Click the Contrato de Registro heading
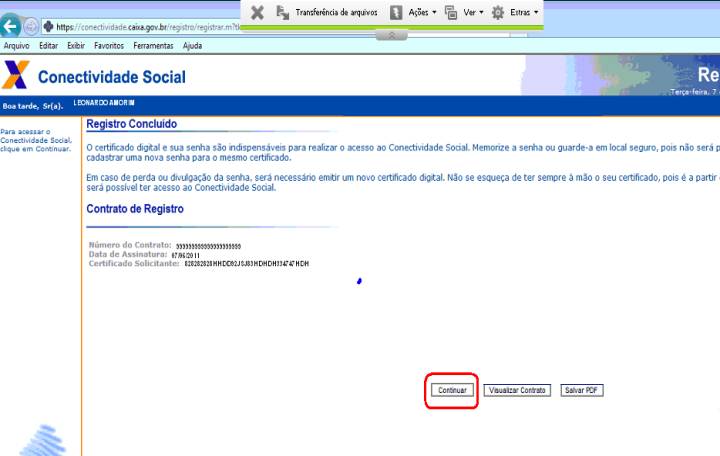Viewport: 720px width, 456px height. point(135,209)
